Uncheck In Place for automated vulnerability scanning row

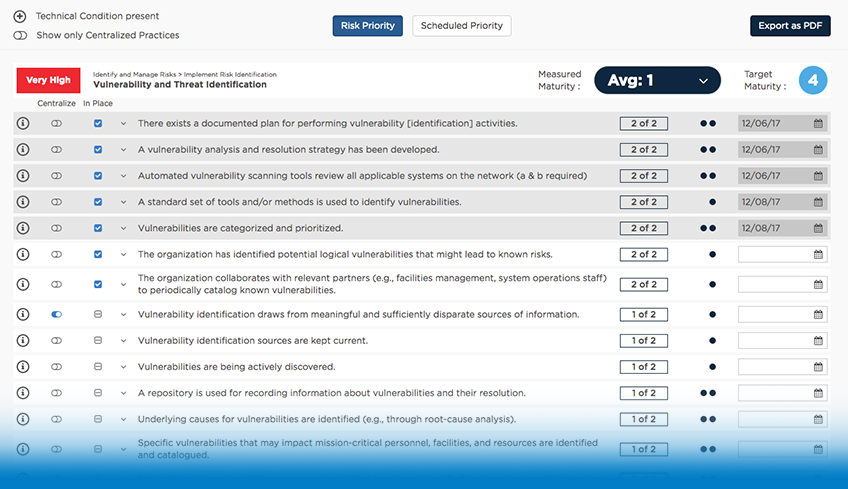click(x=98, y=176)
